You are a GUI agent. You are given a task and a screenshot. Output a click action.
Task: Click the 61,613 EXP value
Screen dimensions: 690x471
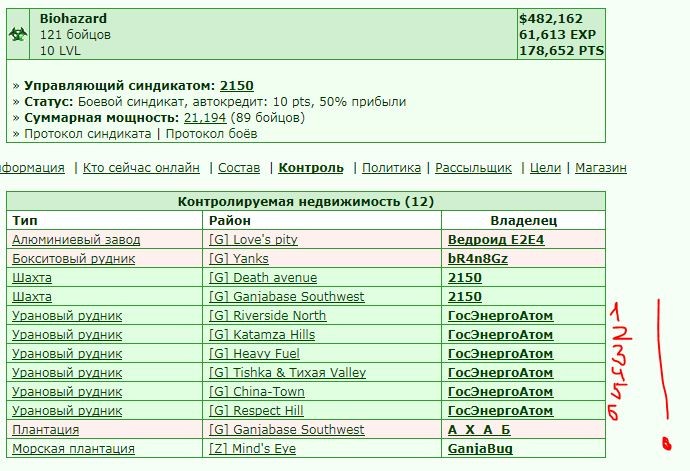(558, 34)
